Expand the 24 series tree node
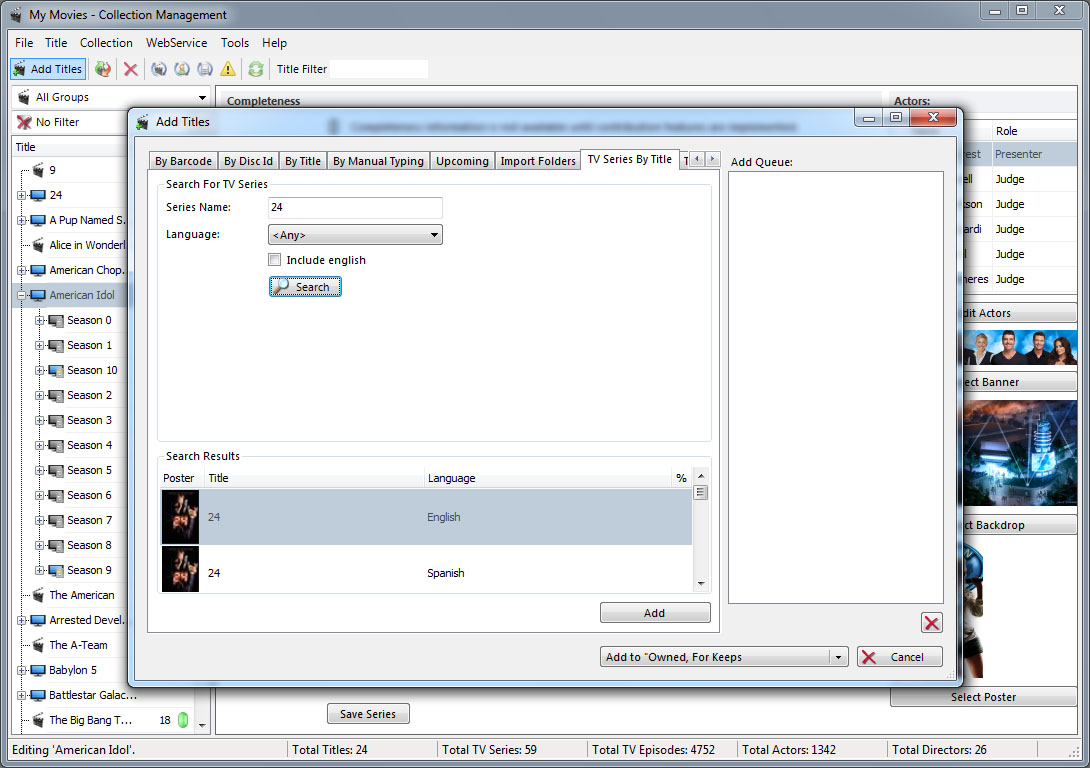The width and height of the screenshot is (1090, 768). coord(22,195)
